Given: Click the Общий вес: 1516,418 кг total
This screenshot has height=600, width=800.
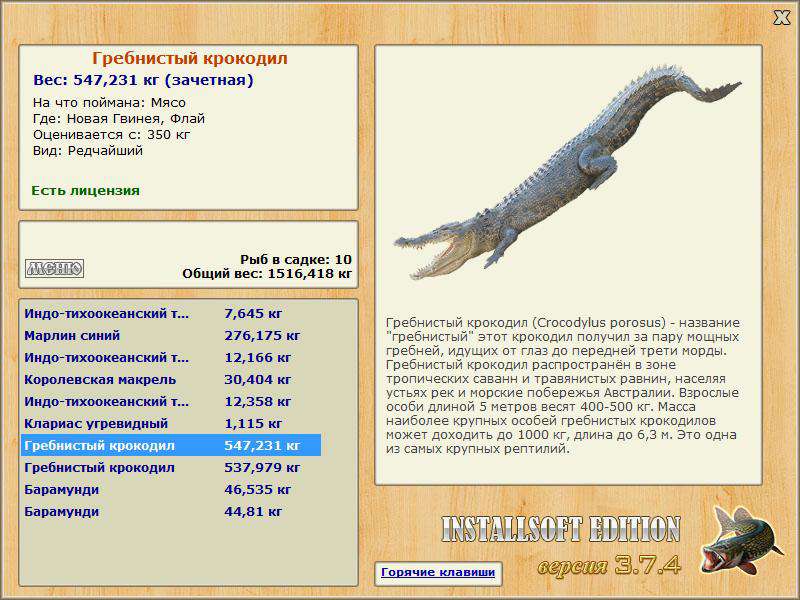Looking at the screenshot, I should (267, 274).
